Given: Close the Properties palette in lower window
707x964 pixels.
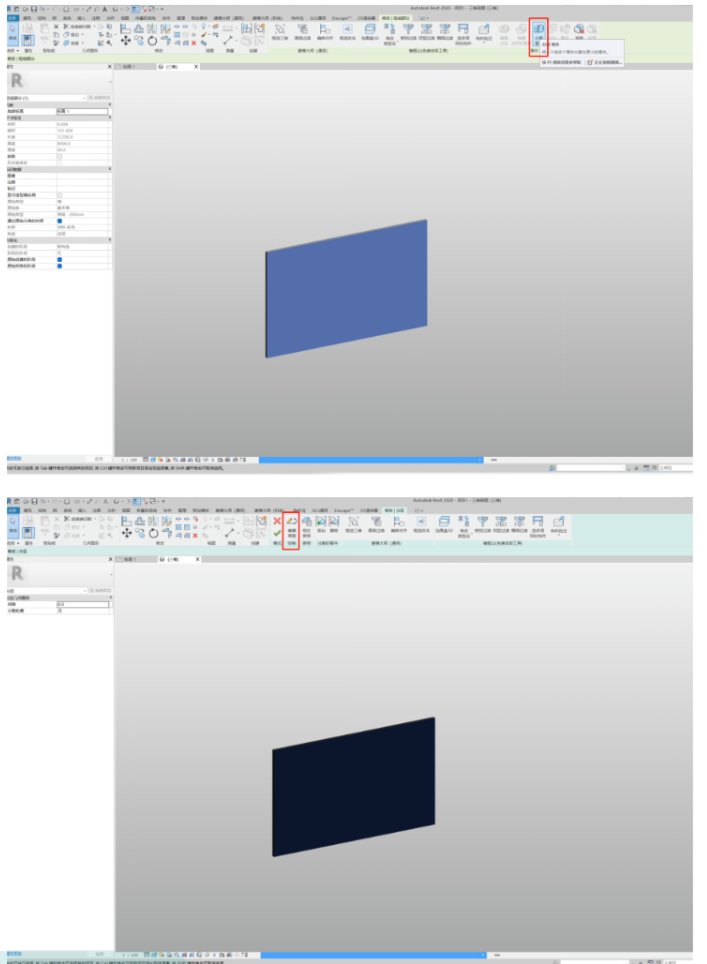Looking at the screenshot, I should pyautogui.click(x=111, y=559).
